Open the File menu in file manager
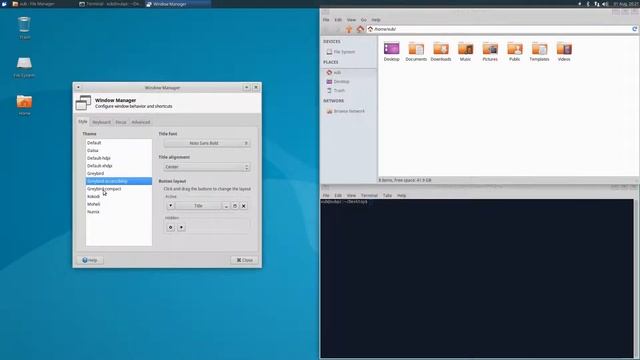The height and width of the screenshot is (360, 640). pos(326,20)
